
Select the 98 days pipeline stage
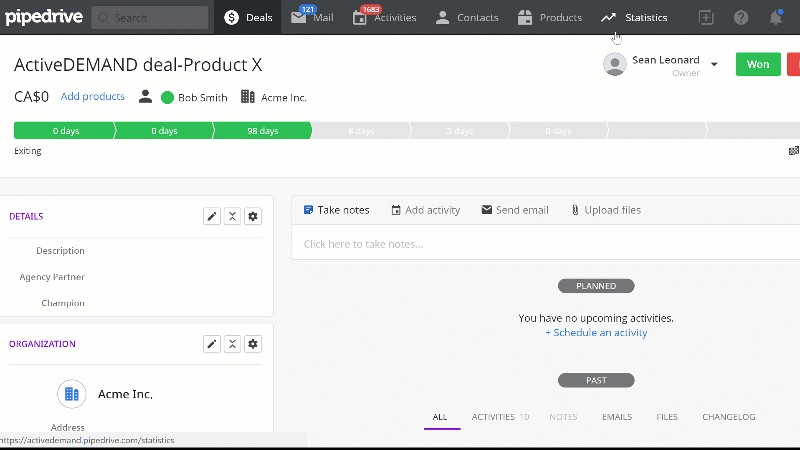coord(262,131)
